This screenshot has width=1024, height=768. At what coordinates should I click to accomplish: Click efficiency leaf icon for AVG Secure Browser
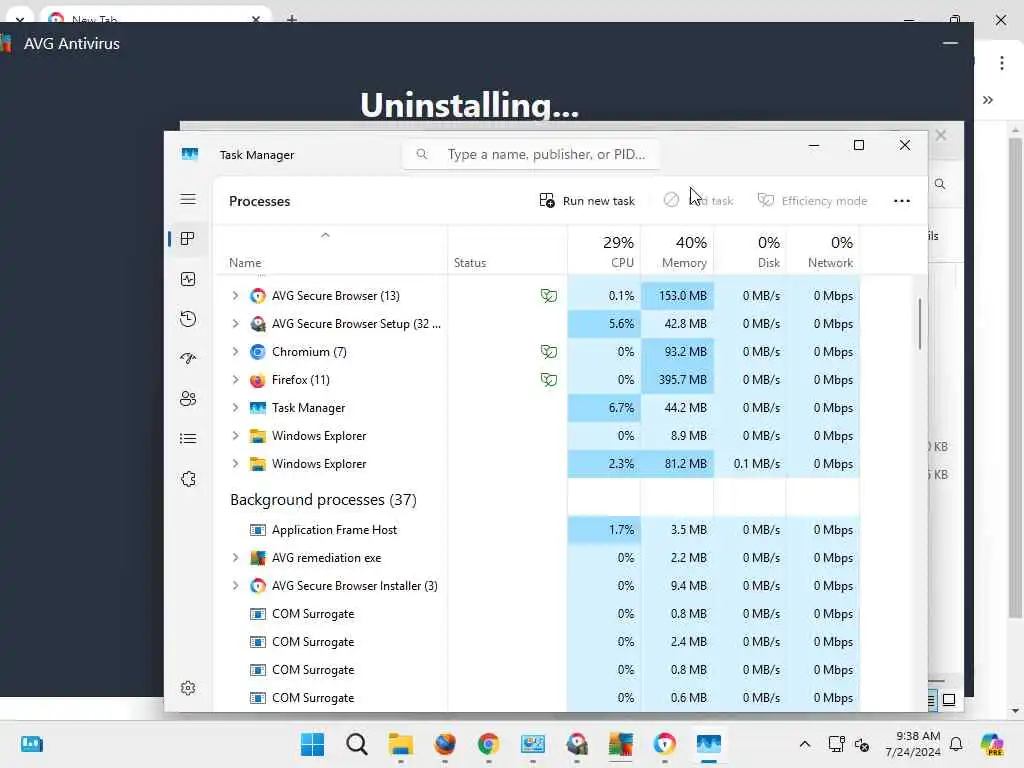(549, 296)
